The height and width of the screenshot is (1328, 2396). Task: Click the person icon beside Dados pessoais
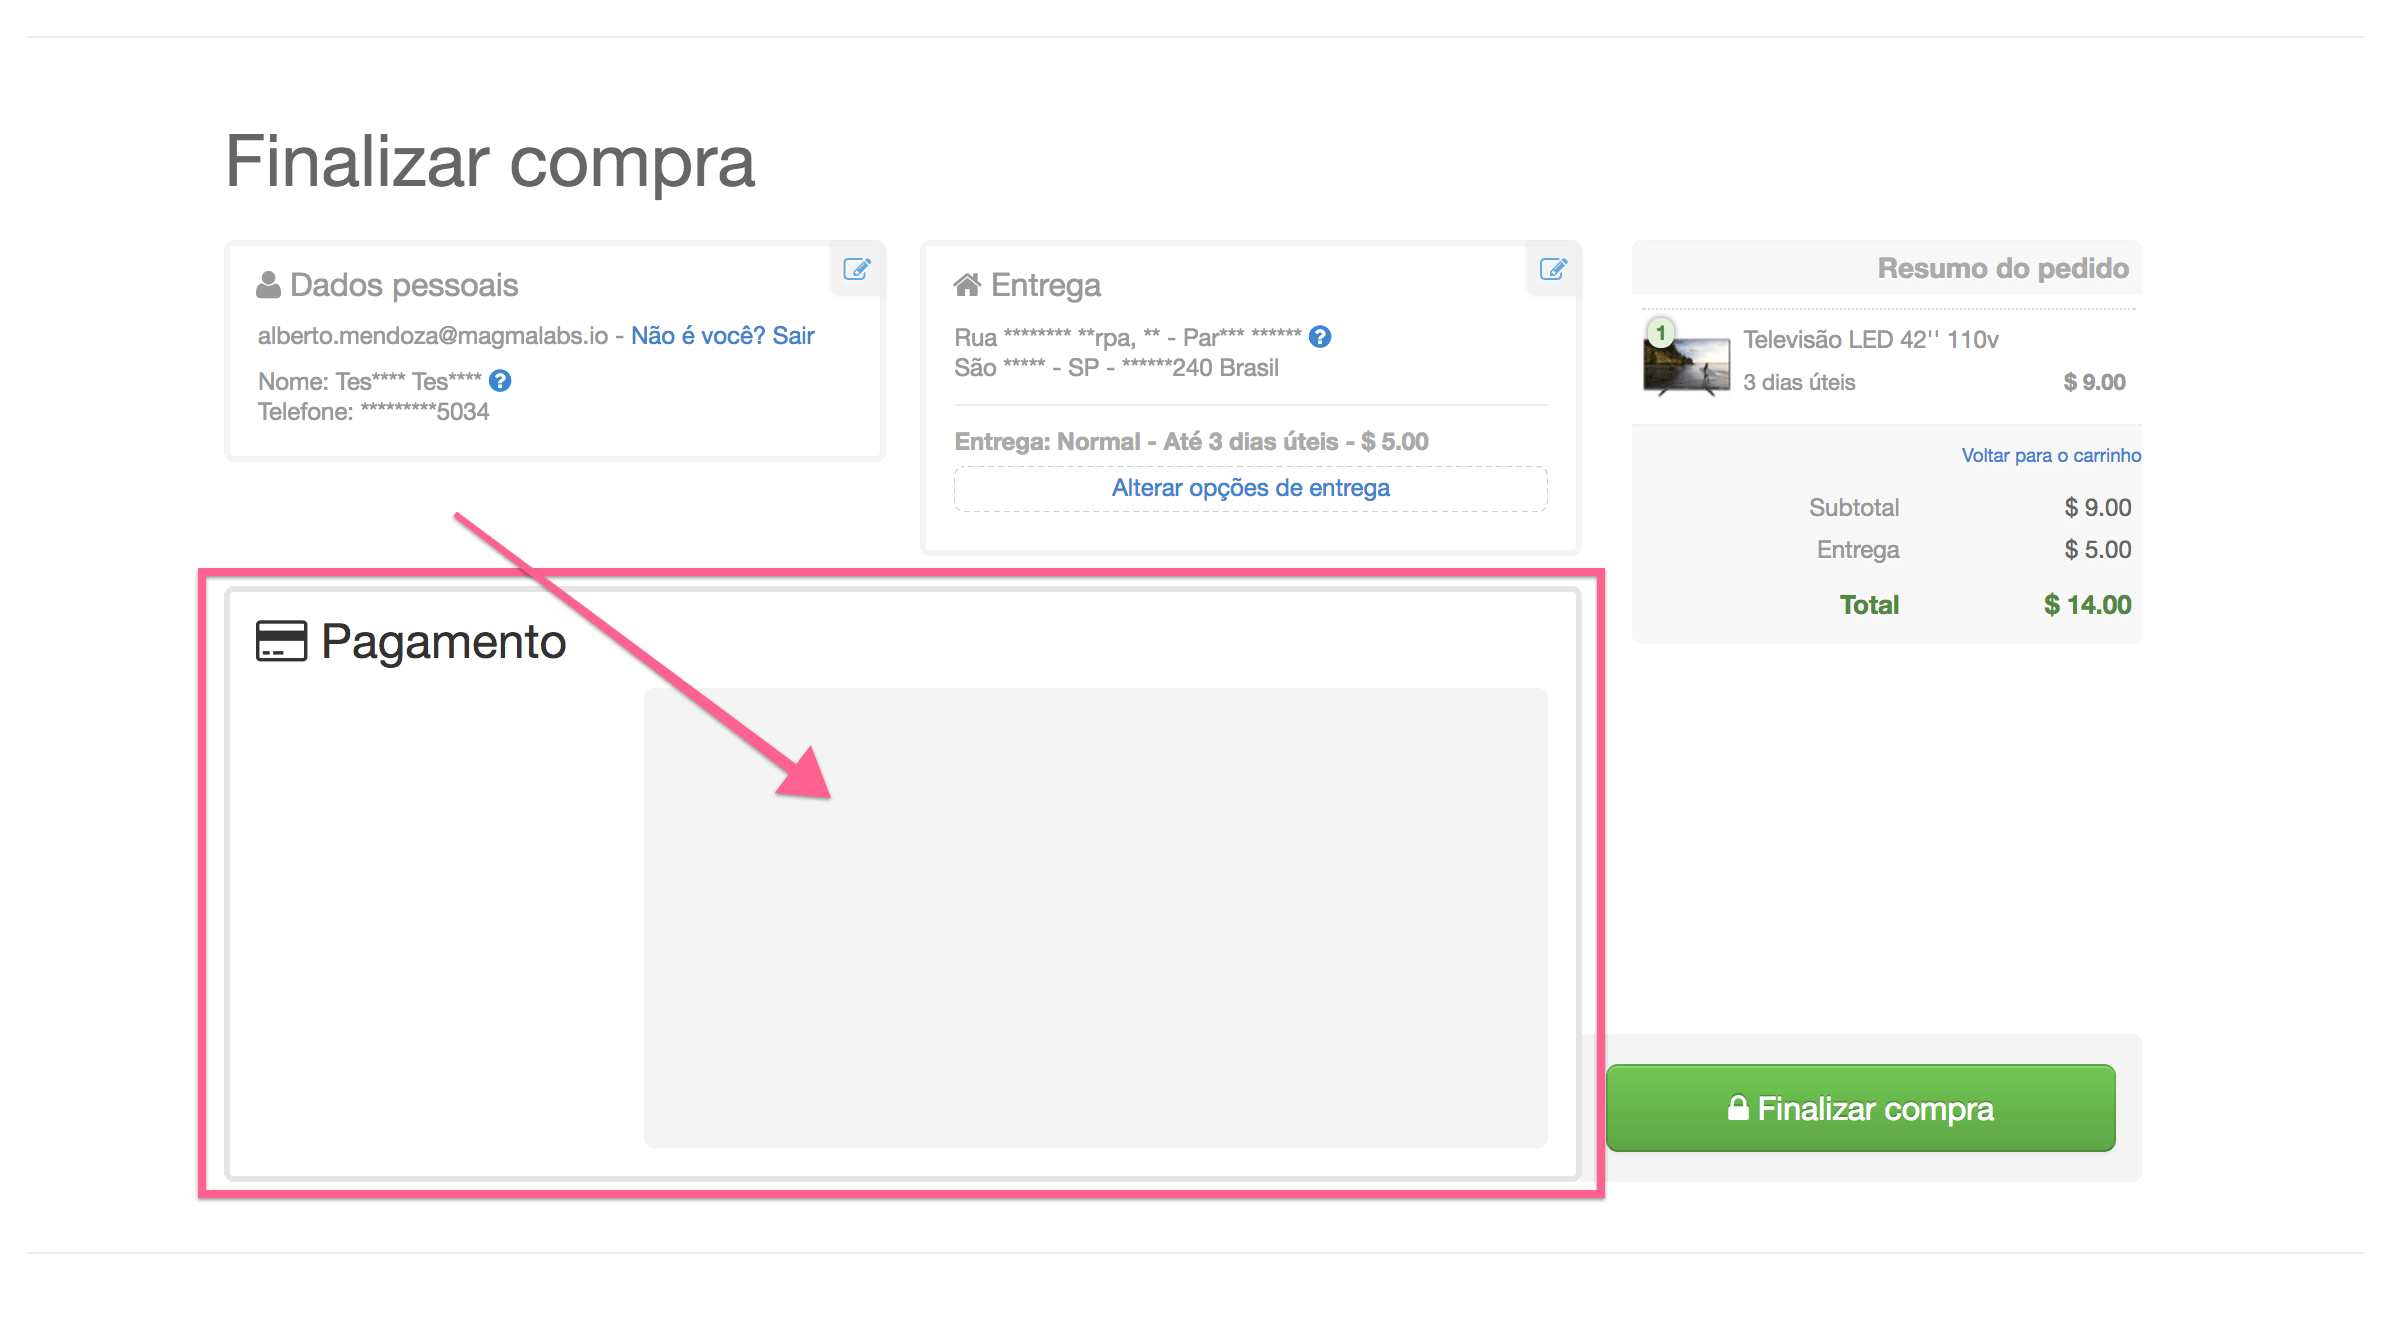click(x=268, y=285)
